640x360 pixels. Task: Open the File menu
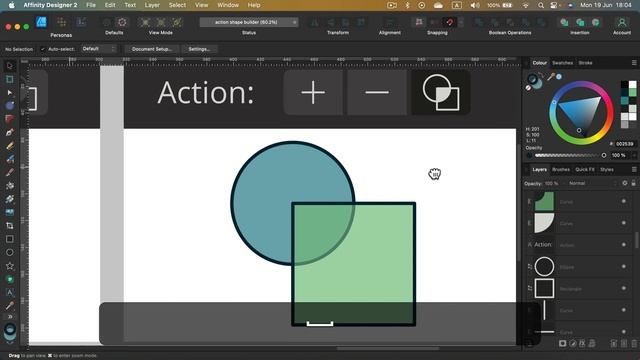[91, 5]
